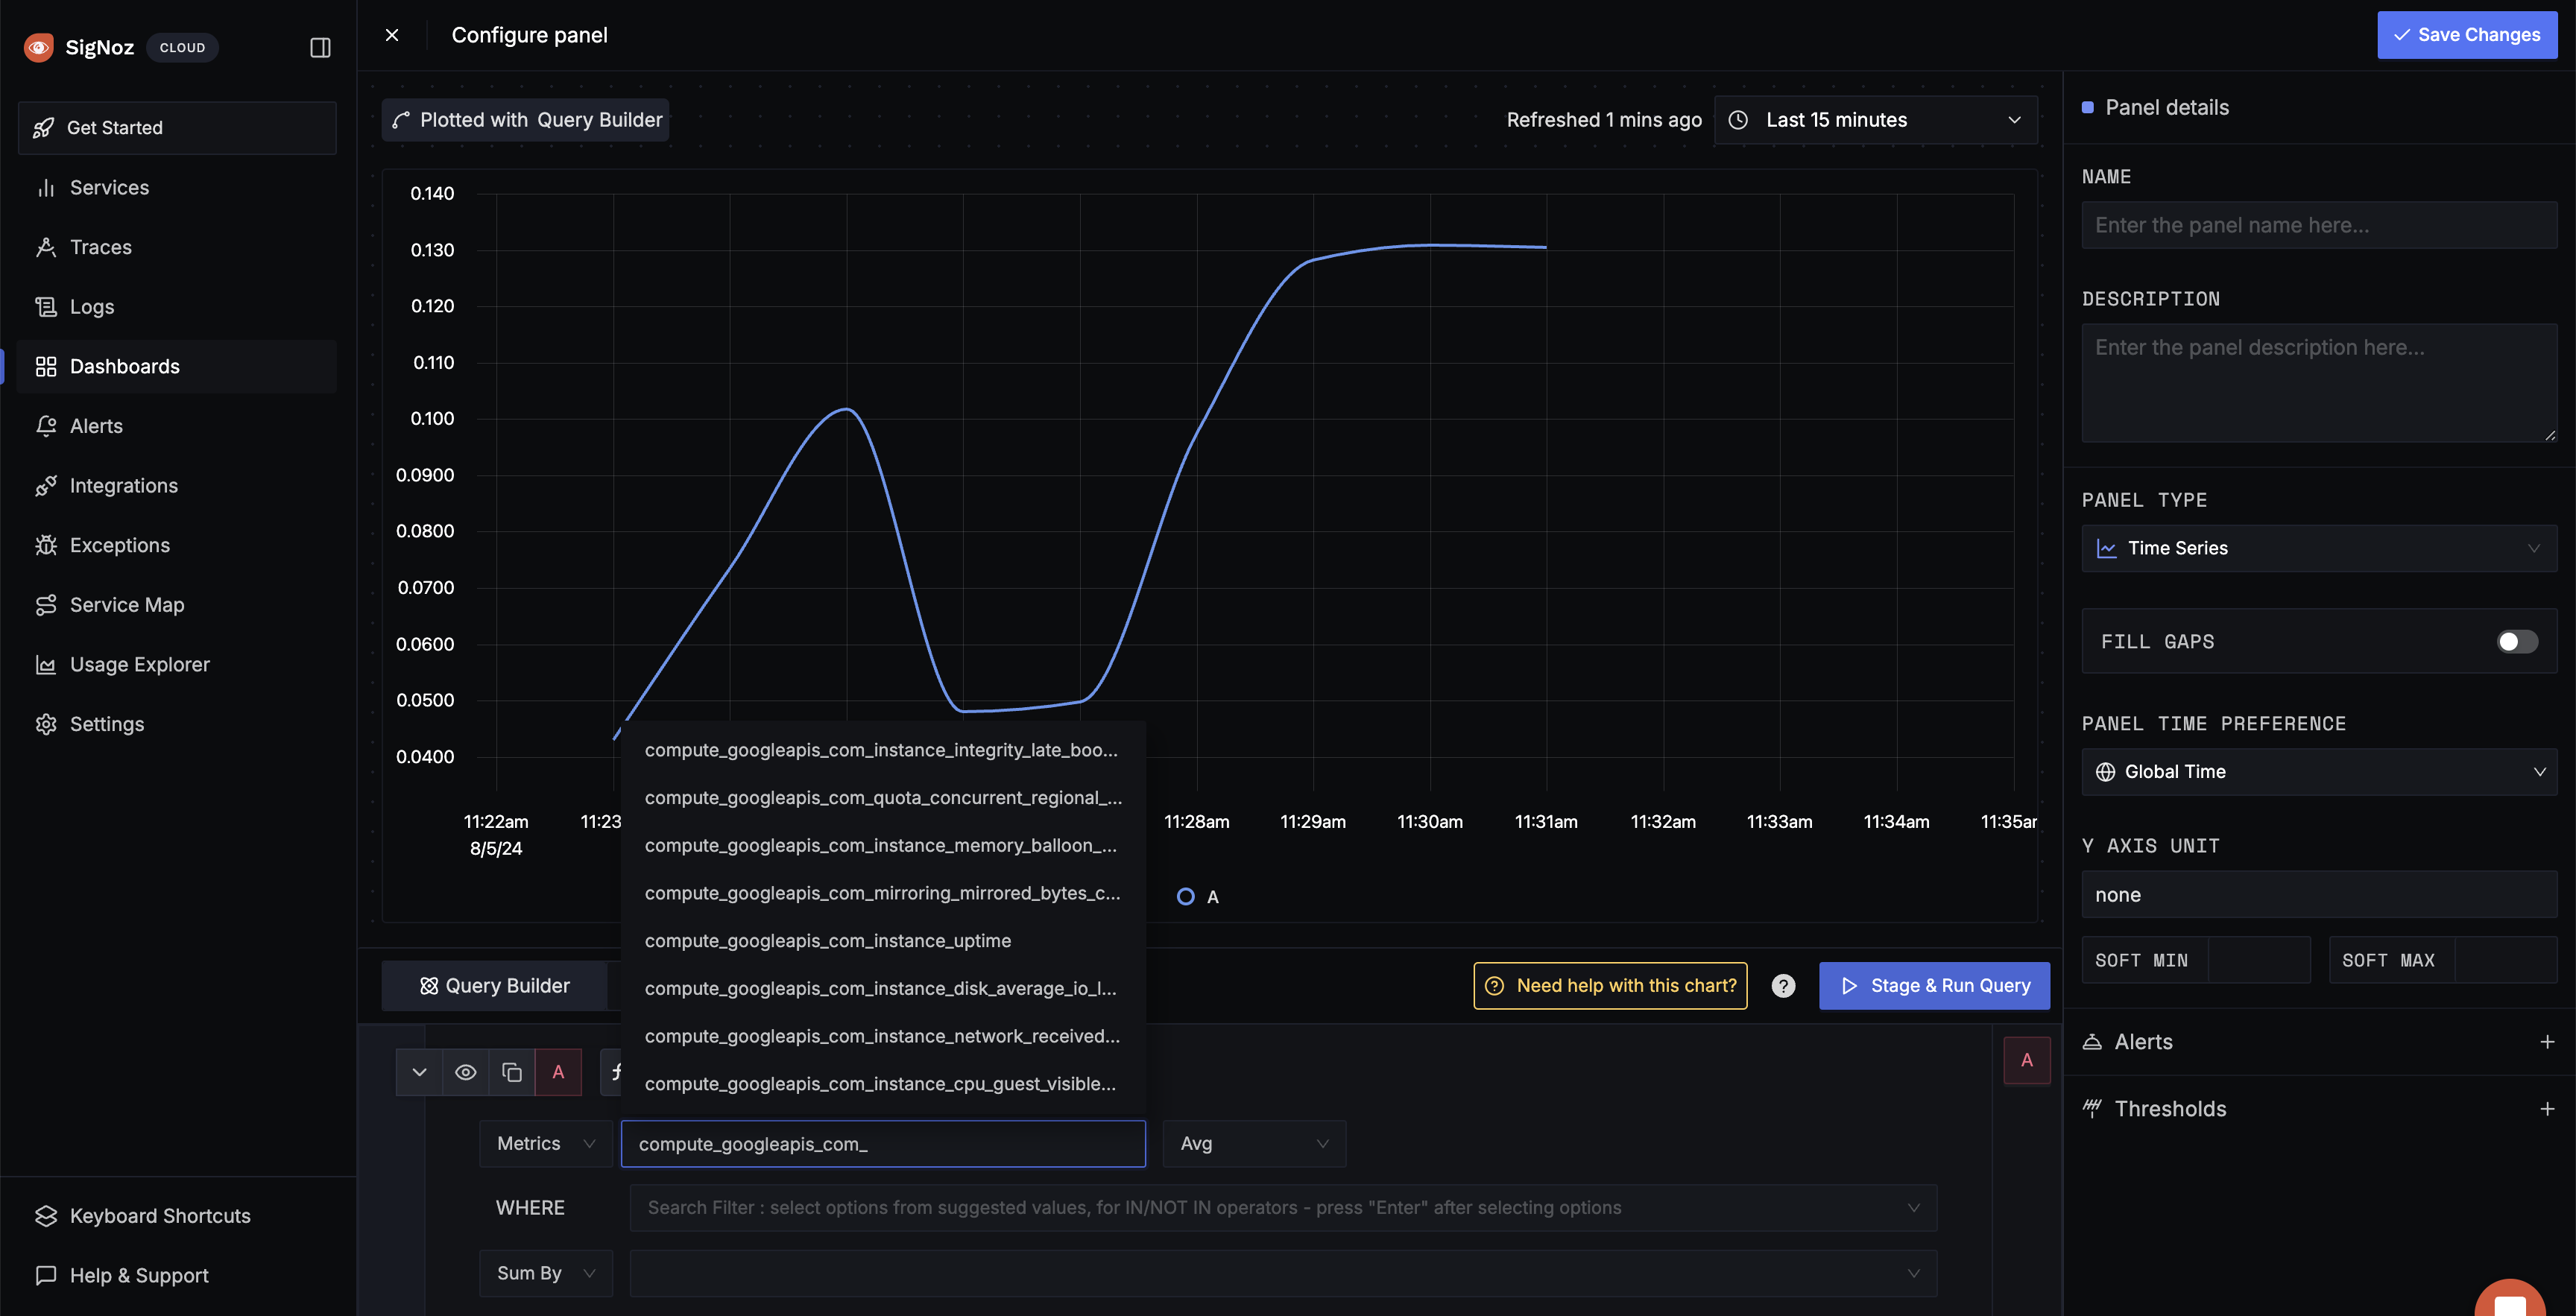Image resolution: width=2576 pixels, height=1316 pixels.
Task: Click Stage & Run Query button
Action: [1934, 986]
